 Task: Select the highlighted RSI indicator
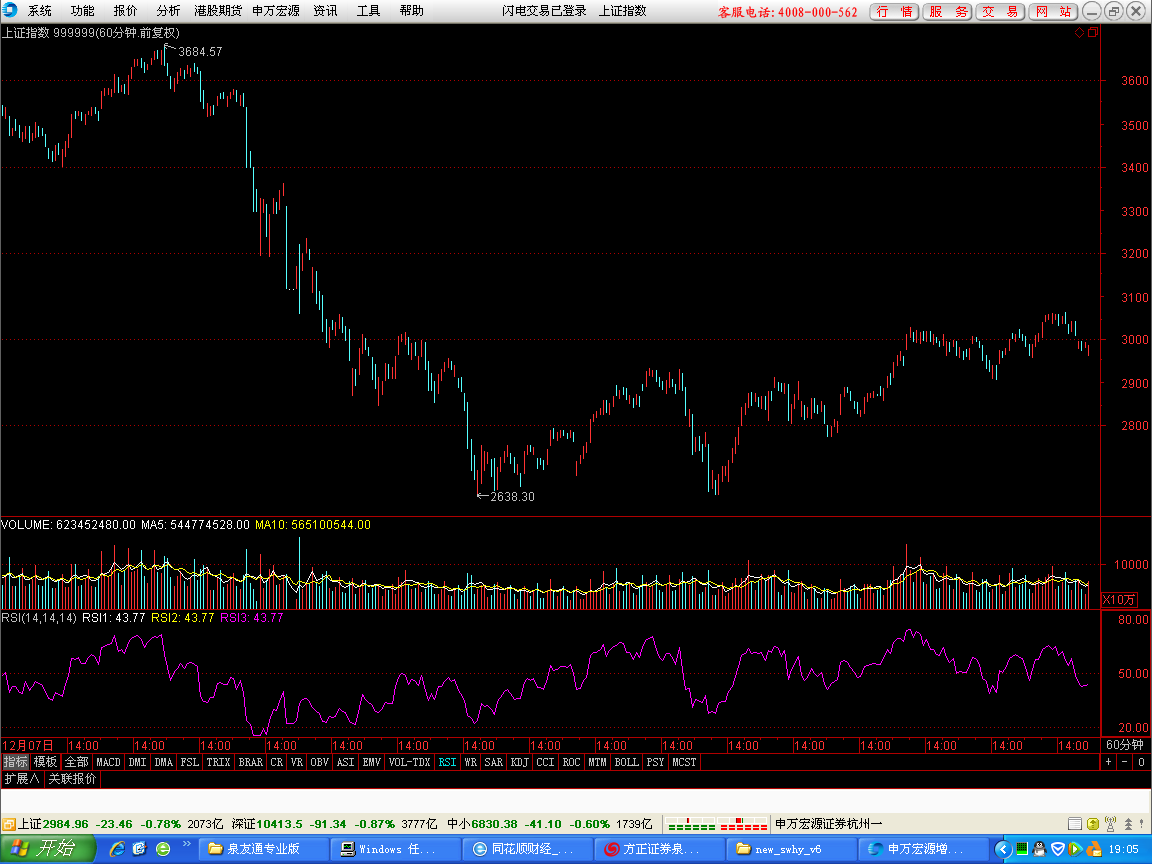coord(447,762)
